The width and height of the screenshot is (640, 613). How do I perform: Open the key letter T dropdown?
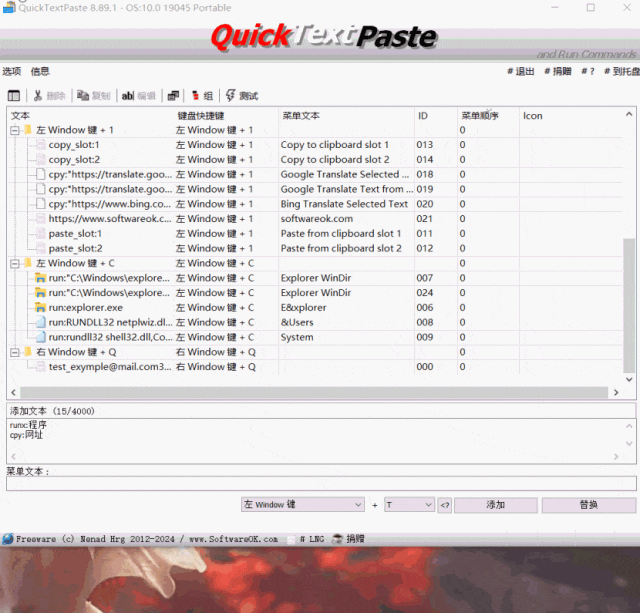click(409, 505)
